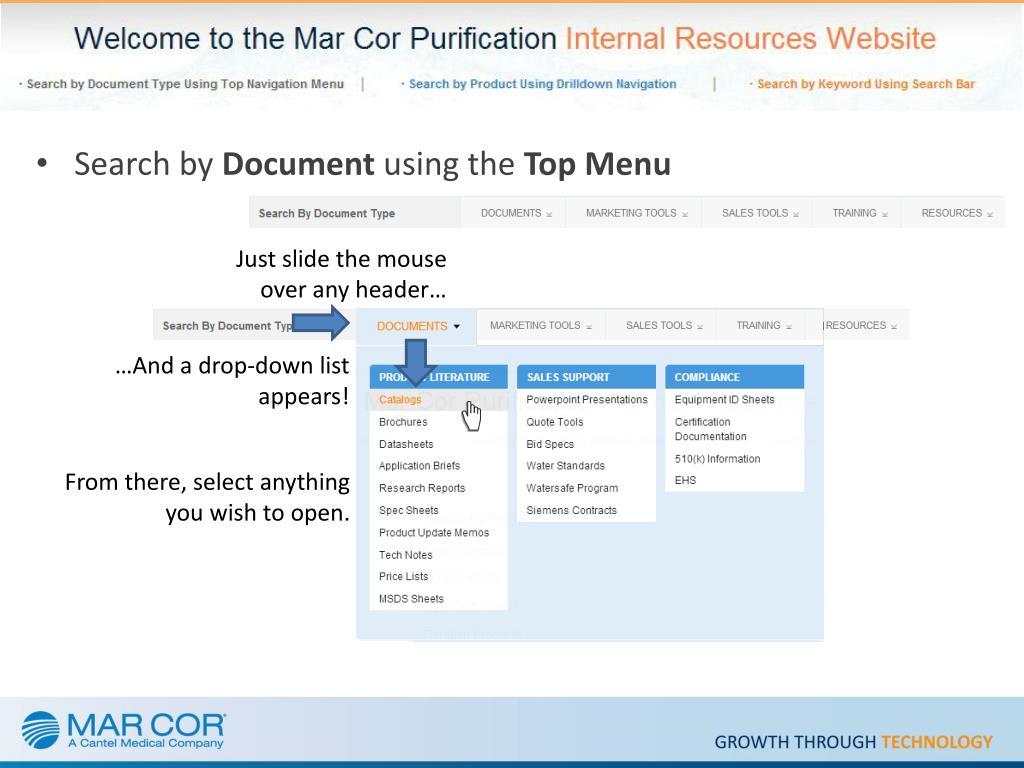Select Water Standards entry
The image size is (1024, 768).
coord(565,466)
